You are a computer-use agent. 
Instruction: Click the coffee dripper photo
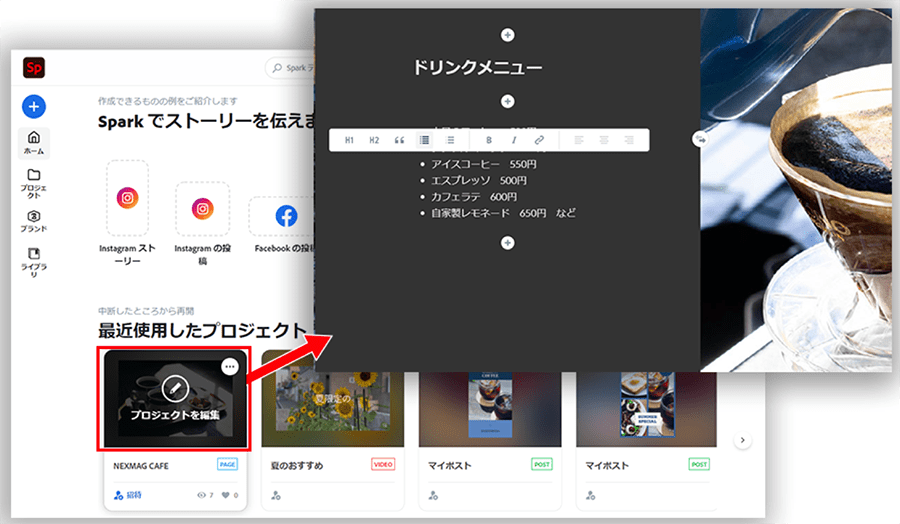click(x=796, y=189)
